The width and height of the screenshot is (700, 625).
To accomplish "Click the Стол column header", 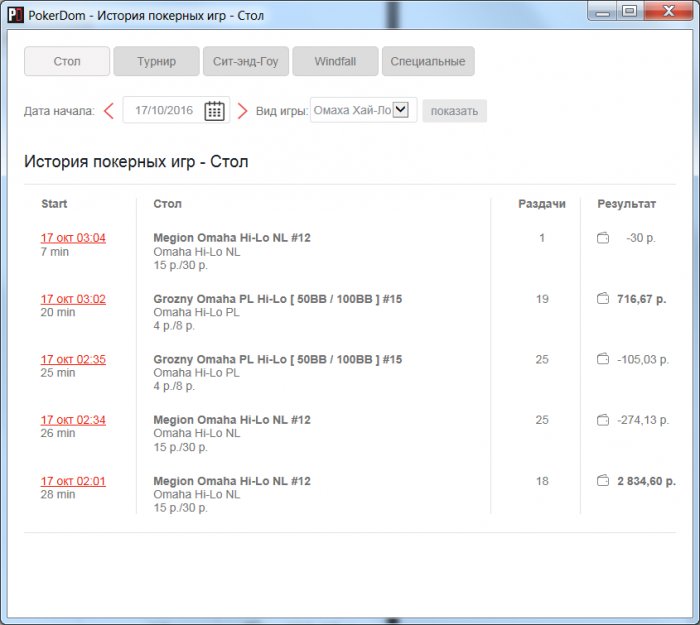I will 167,204.
